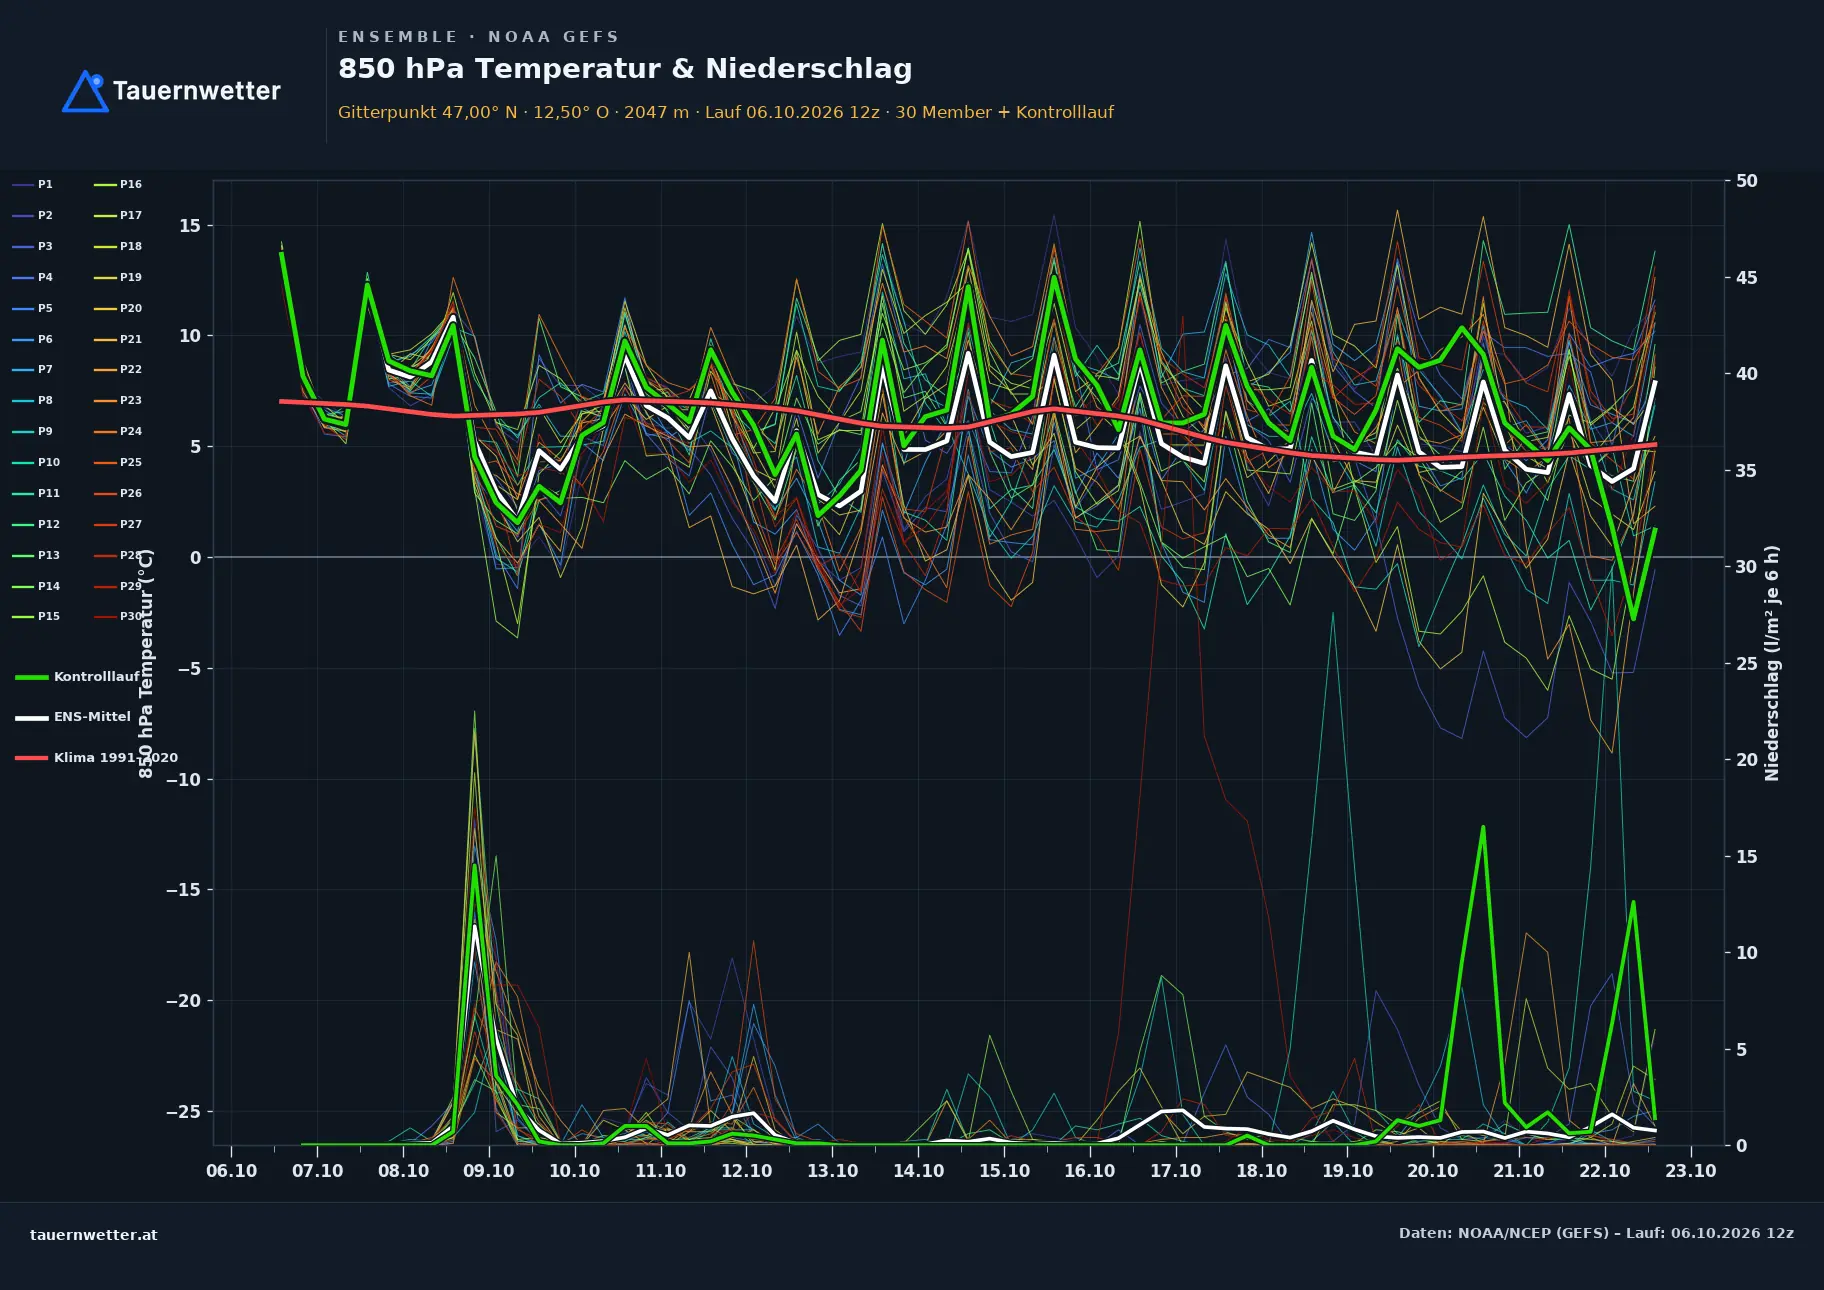1824x1290 pixels.
Task: Click the 09.10 date label on x-axis
Action: coord(489,1171)
